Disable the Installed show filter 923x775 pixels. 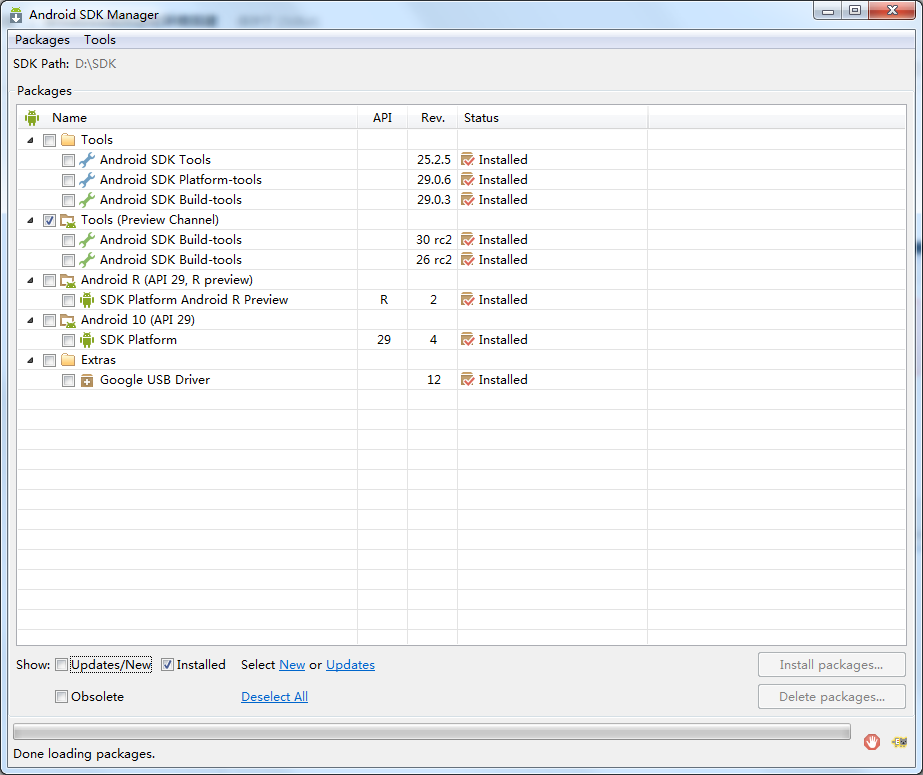click(x=167, y=665)
